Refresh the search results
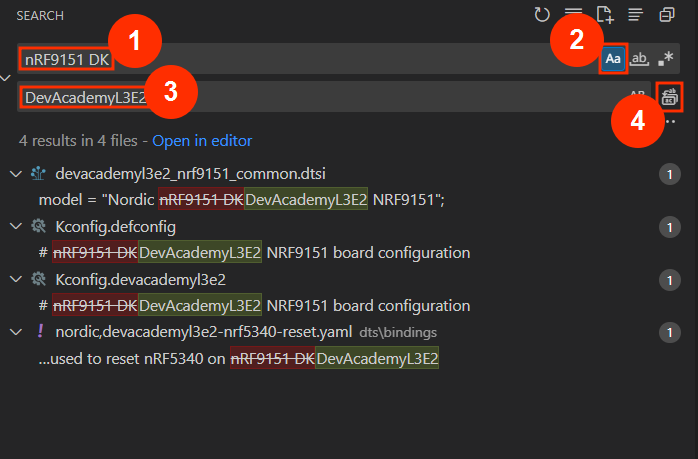This screenshot has width=698, height=459. point(542,15)
